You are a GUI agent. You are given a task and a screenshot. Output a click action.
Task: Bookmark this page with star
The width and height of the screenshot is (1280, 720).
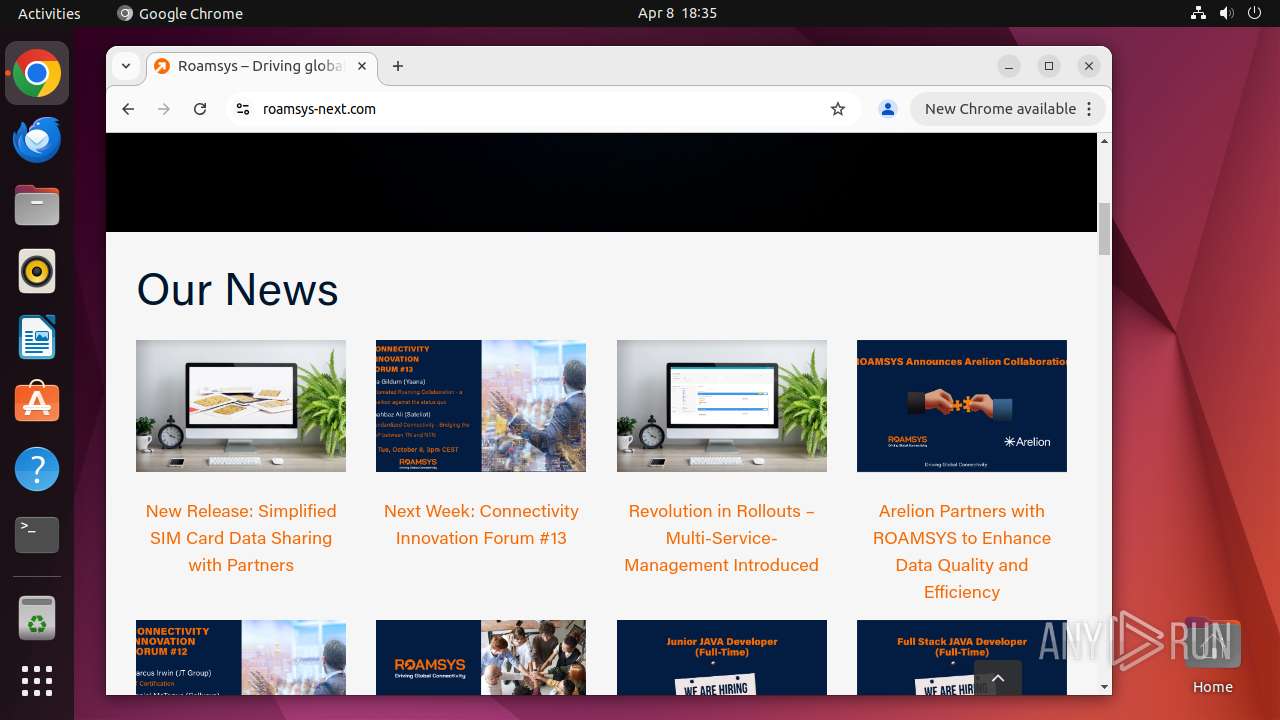pyautogui.click(x=838, y=109)
